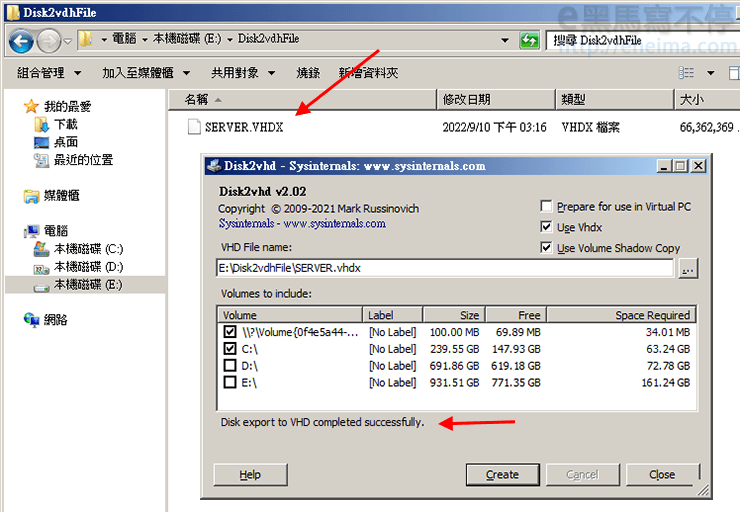This screenshot has width=740, height=512.
Task: Open view options dropdown arrow
Action: pos(711,73)
